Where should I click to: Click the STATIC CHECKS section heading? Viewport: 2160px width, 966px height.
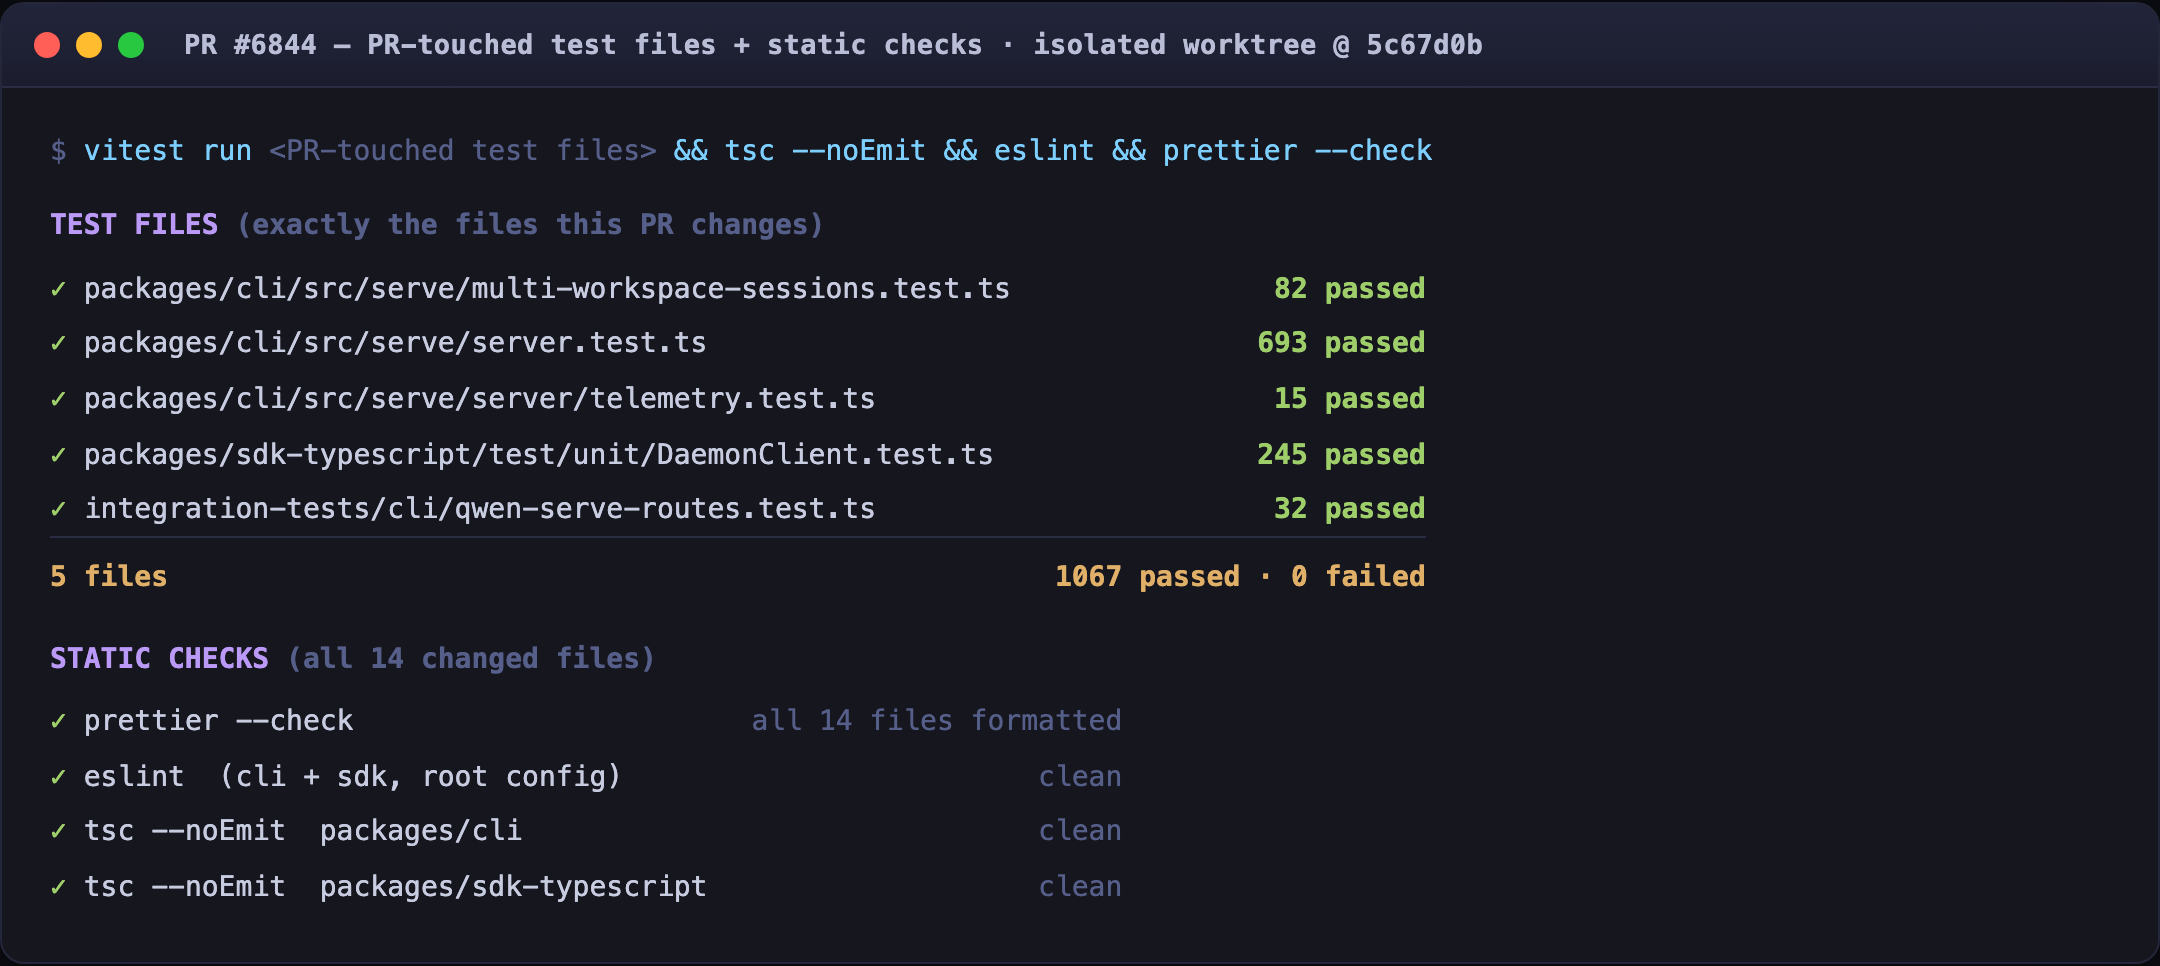point(159,658)
